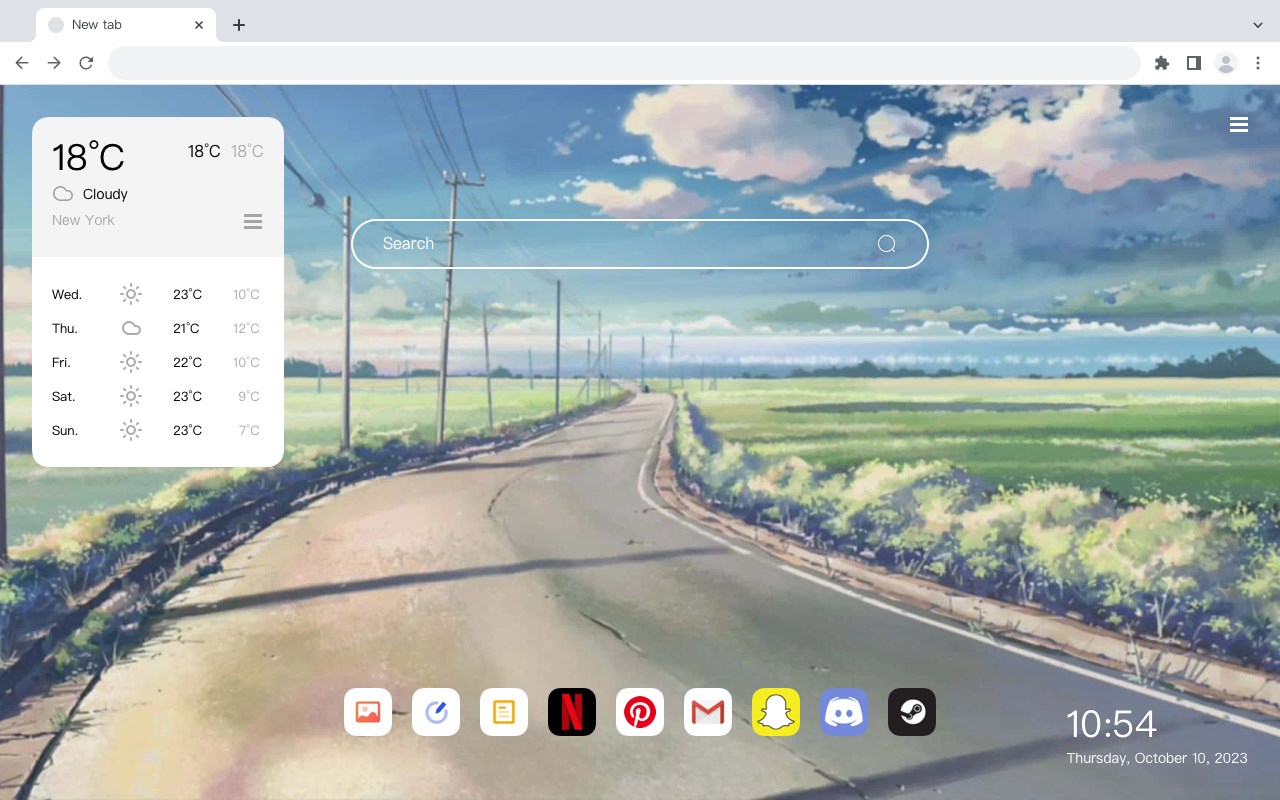Open the blue circular tasks shortcut icon
Viewport: 1280px width, 800px height.
click(436, 712)
